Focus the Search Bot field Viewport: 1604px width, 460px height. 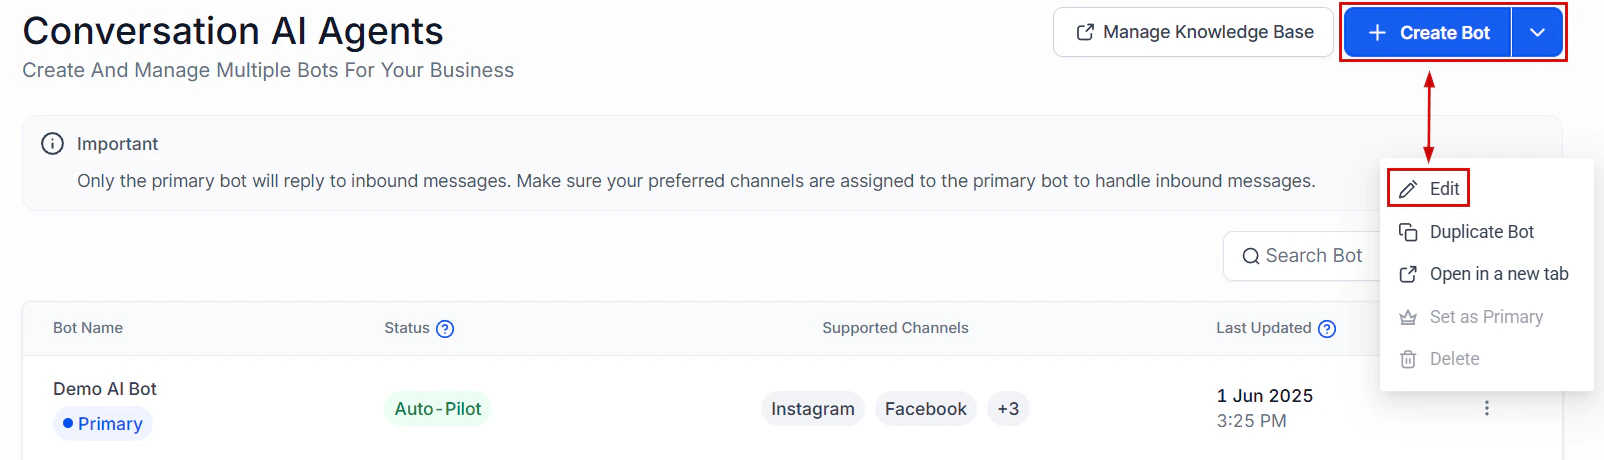tap(1304, 256)
